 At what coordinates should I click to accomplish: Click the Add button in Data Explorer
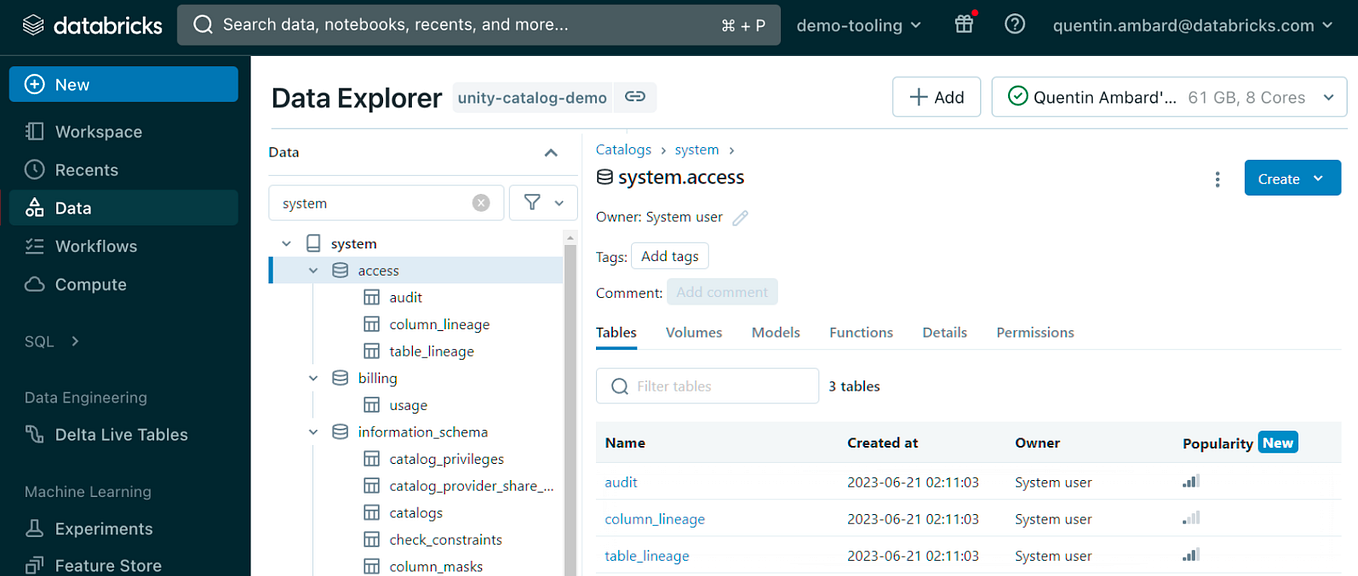click(936, 96)
